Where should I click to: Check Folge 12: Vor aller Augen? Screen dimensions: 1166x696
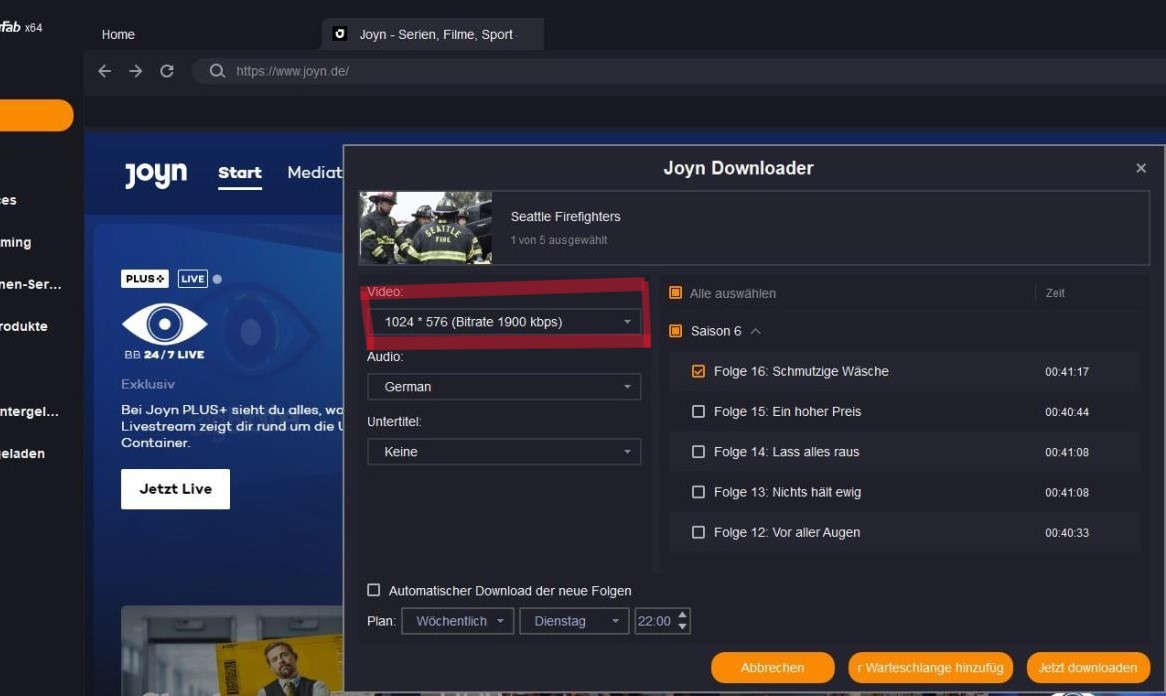[698, 532]
